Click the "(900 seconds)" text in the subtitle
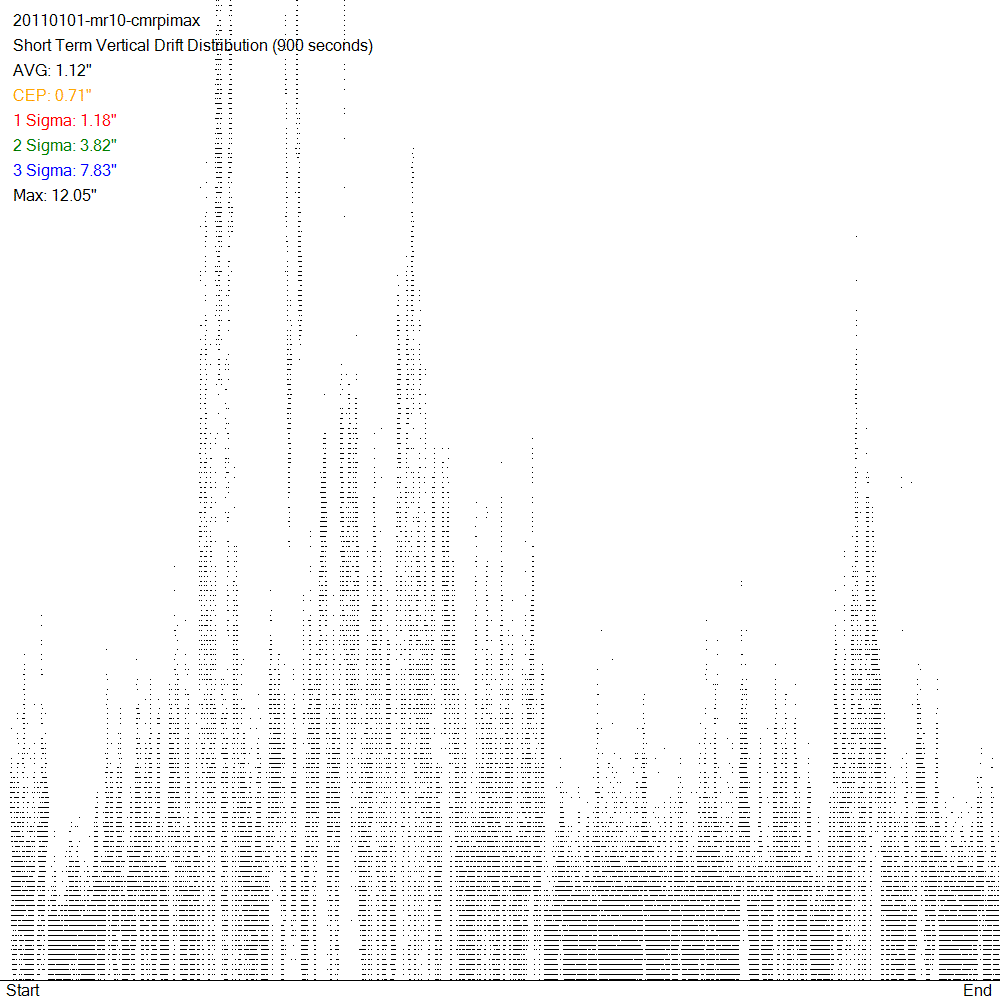Screen dimensions: 1000x1000 point(322,46)
